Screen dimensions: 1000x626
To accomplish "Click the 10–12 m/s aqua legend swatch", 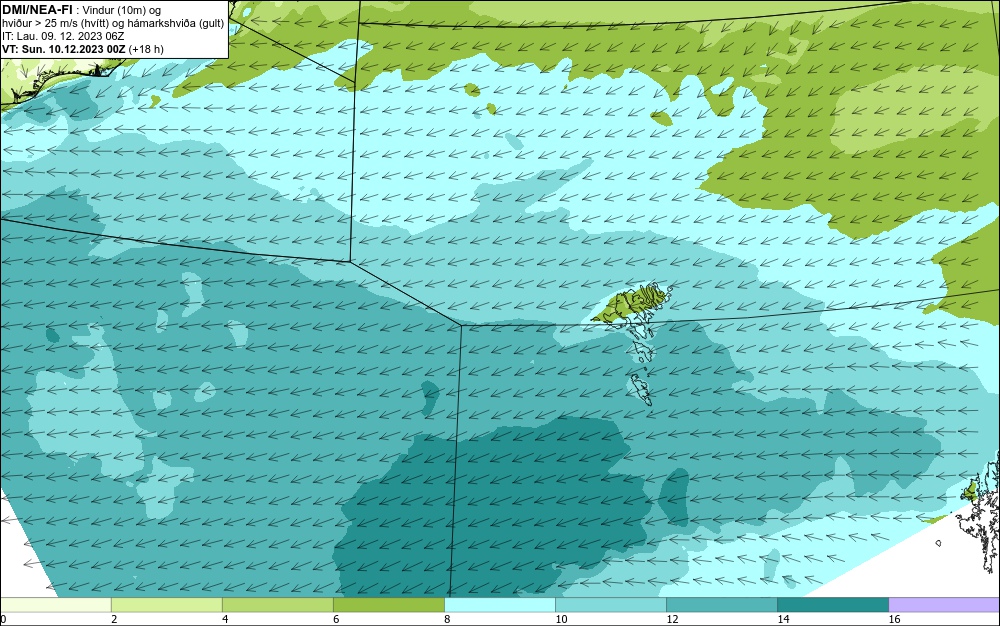I will click(x=610, y=605).
